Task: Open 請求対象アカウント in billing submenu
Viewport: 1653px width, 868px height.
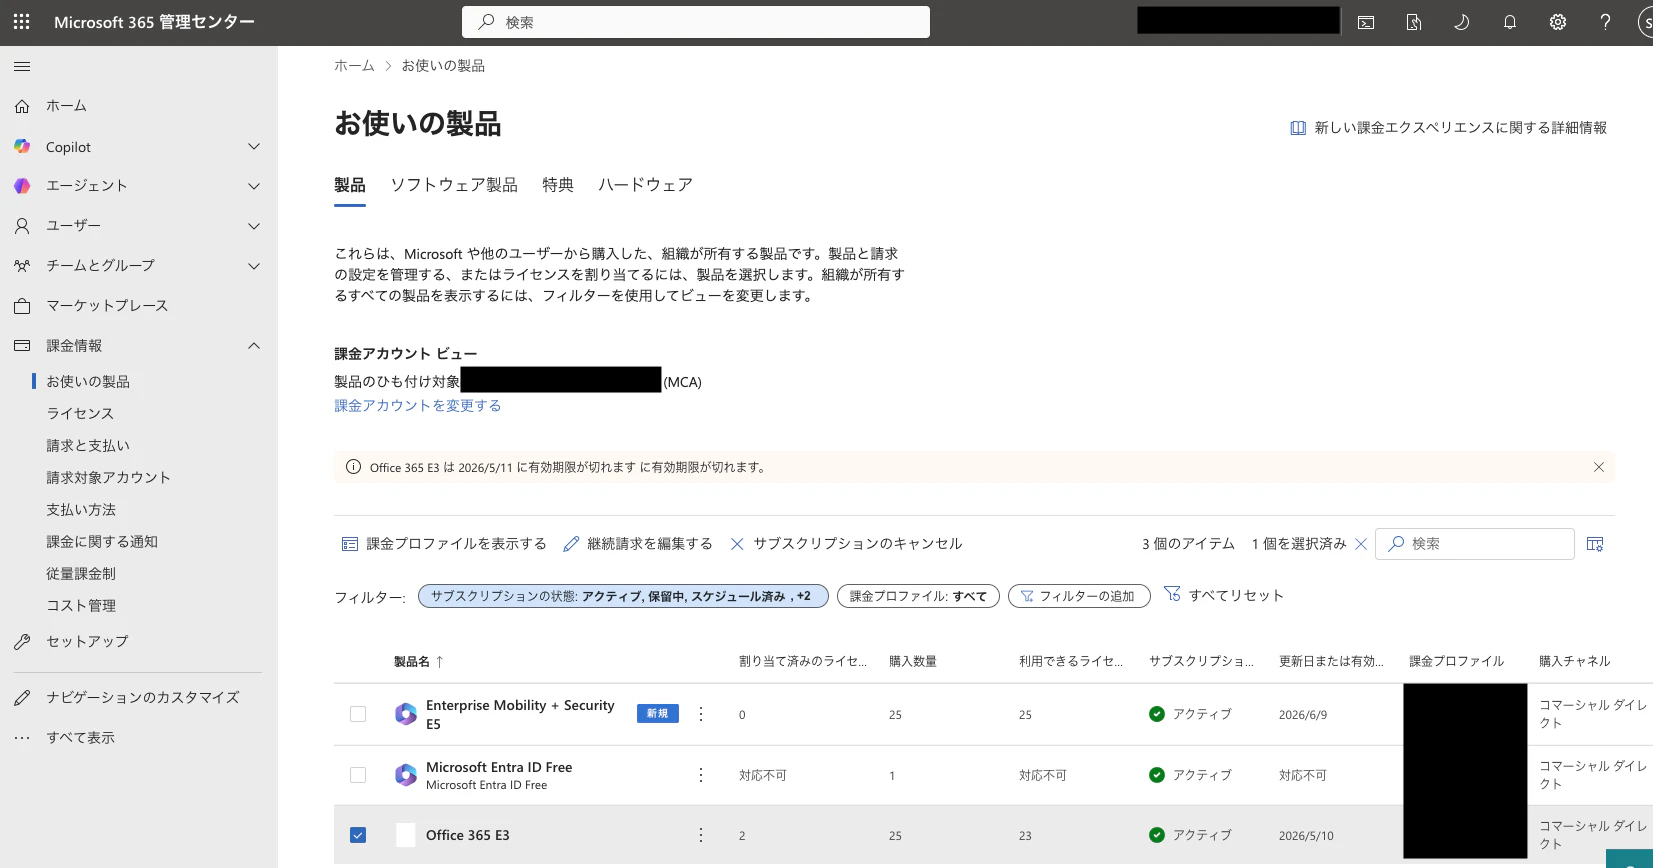Action: [x=108, y=478]
